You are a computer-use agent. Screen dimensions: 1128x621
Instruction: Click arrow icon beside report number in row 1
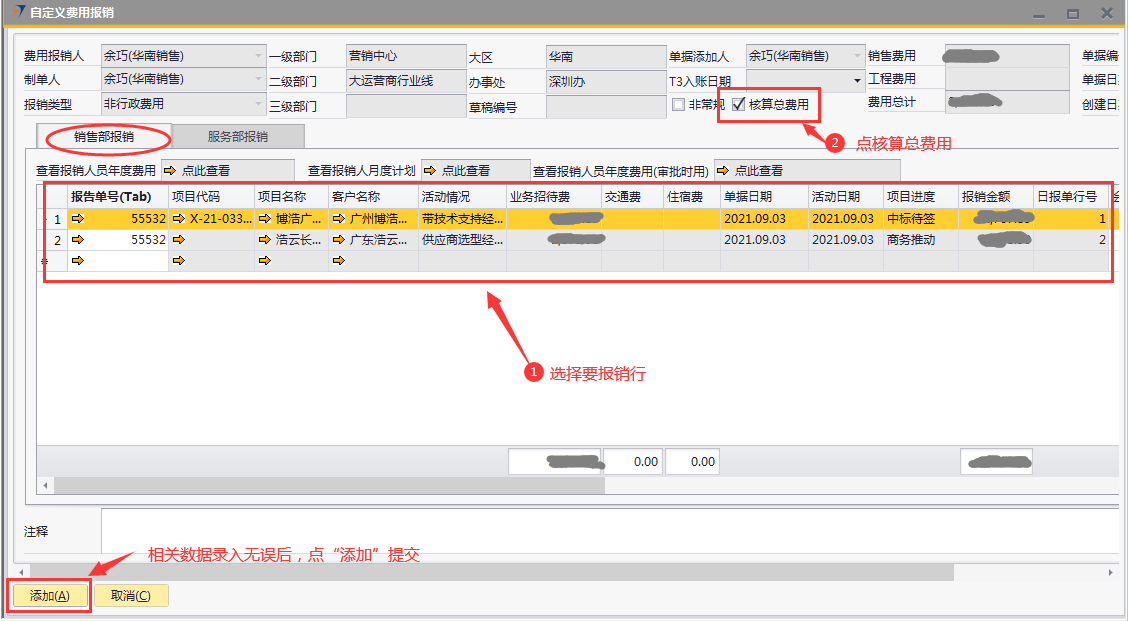tap(78, 218)
